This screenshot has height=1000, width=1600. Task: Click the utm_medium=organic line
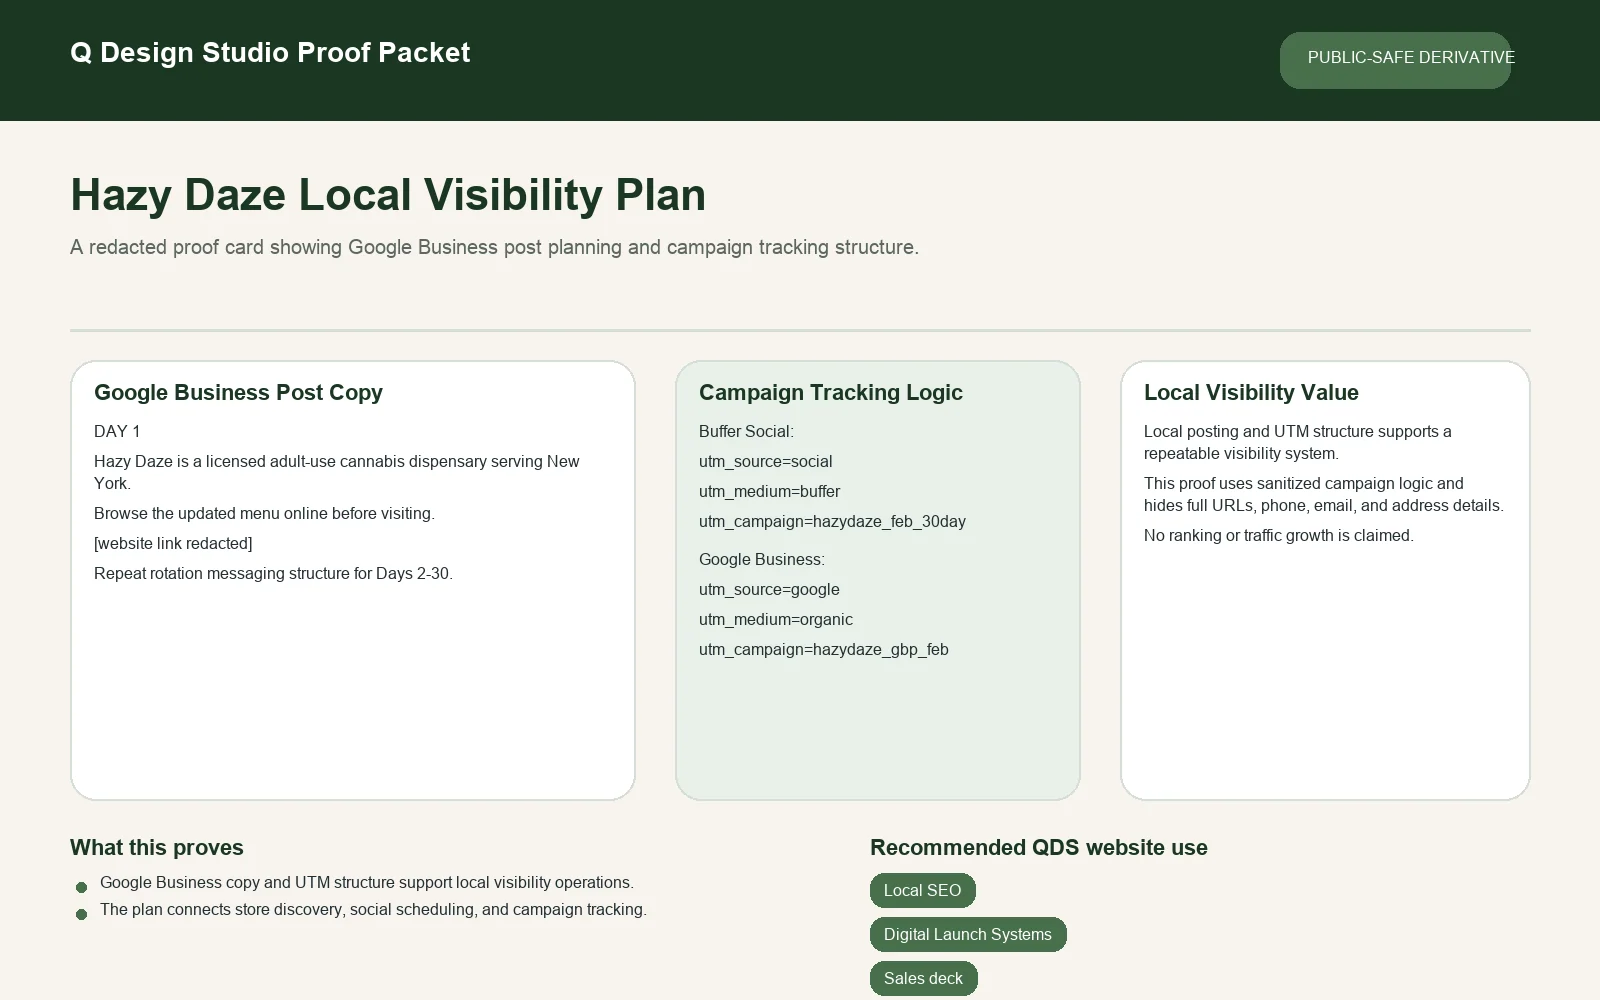tap(776, 619)
